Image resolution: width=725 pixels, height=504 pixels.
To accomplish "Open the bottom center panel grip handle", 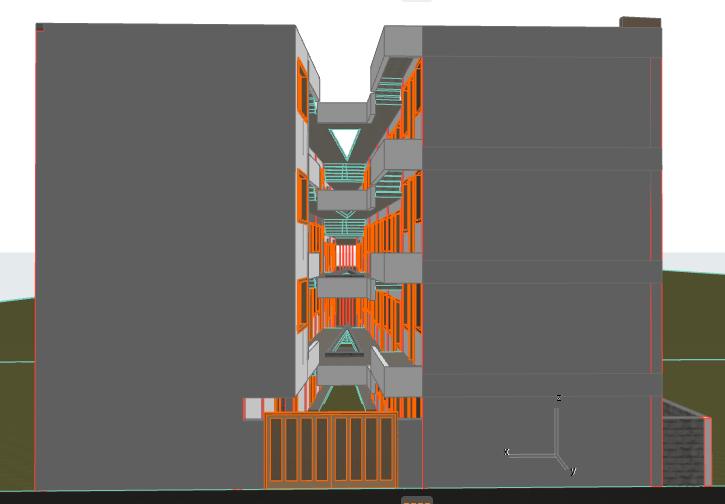I will coord(417,499).
